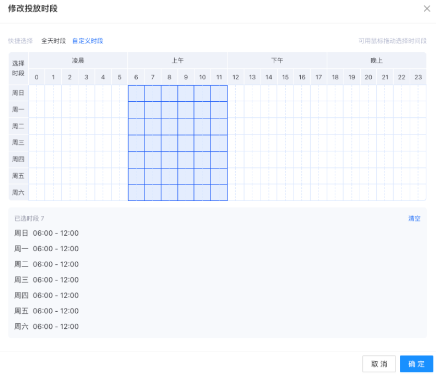Click listed 周六 06:00 - 12:00 entry

(46, 326)
